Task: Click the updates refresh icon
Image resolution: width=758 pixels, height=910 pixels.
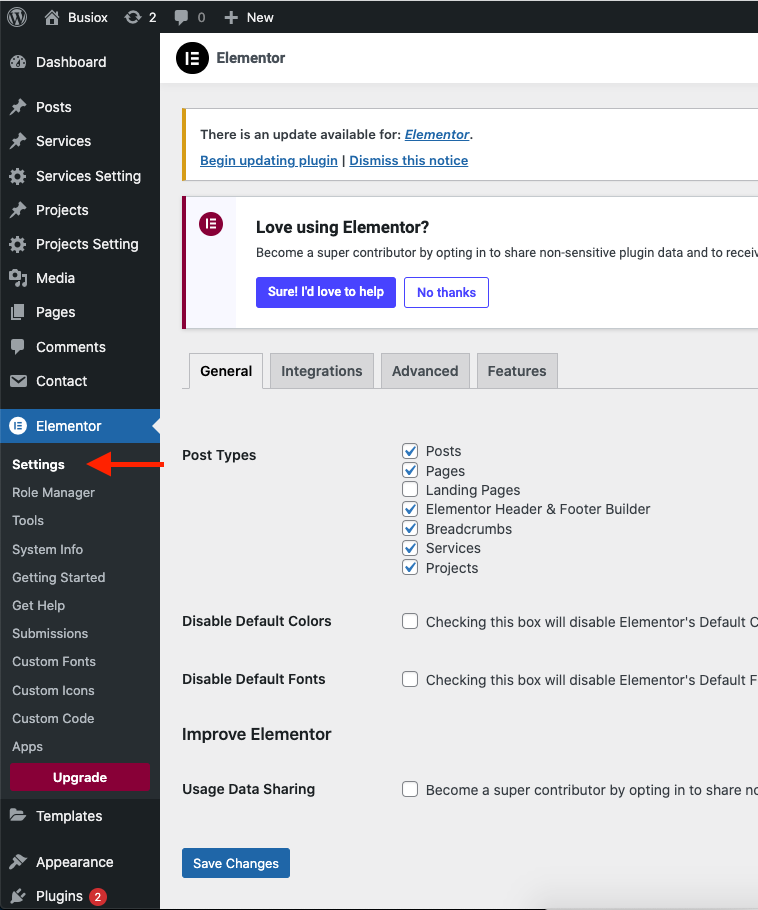Action: tap(132, 17)
